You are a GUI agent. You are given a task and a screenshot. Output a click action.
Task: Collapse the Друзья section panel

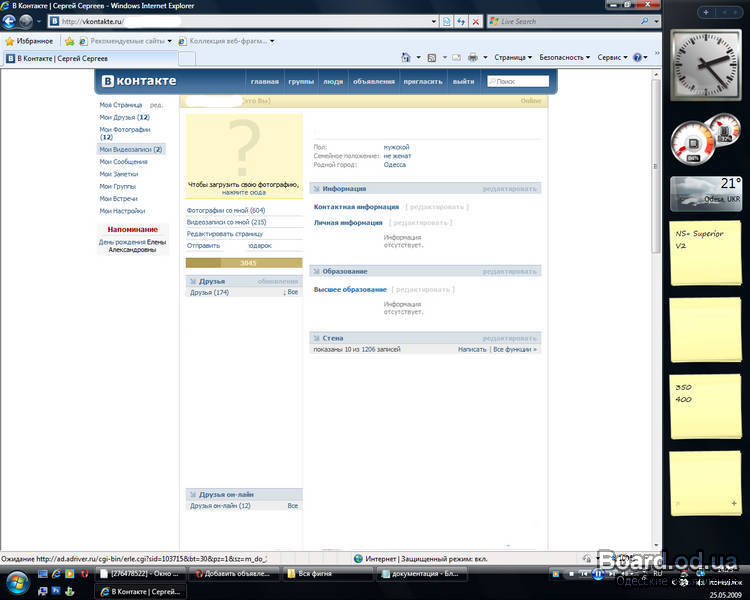(x=193, y=281)
